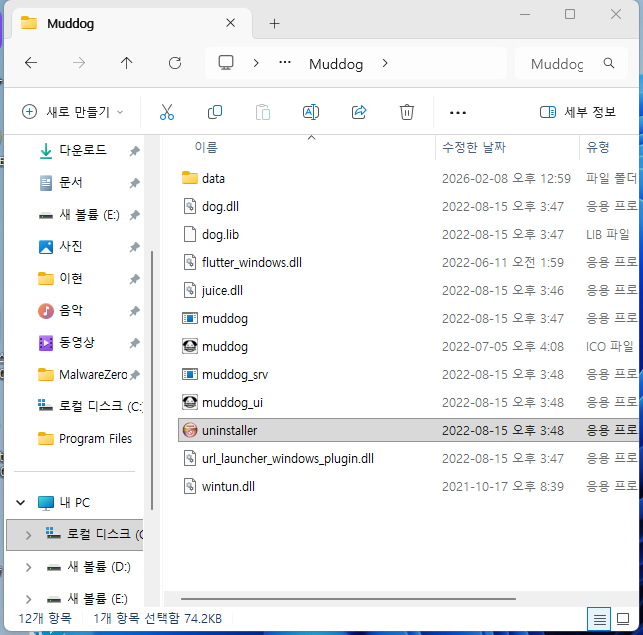Open the See more ellipsis toolbar menu

coord(458,112)
